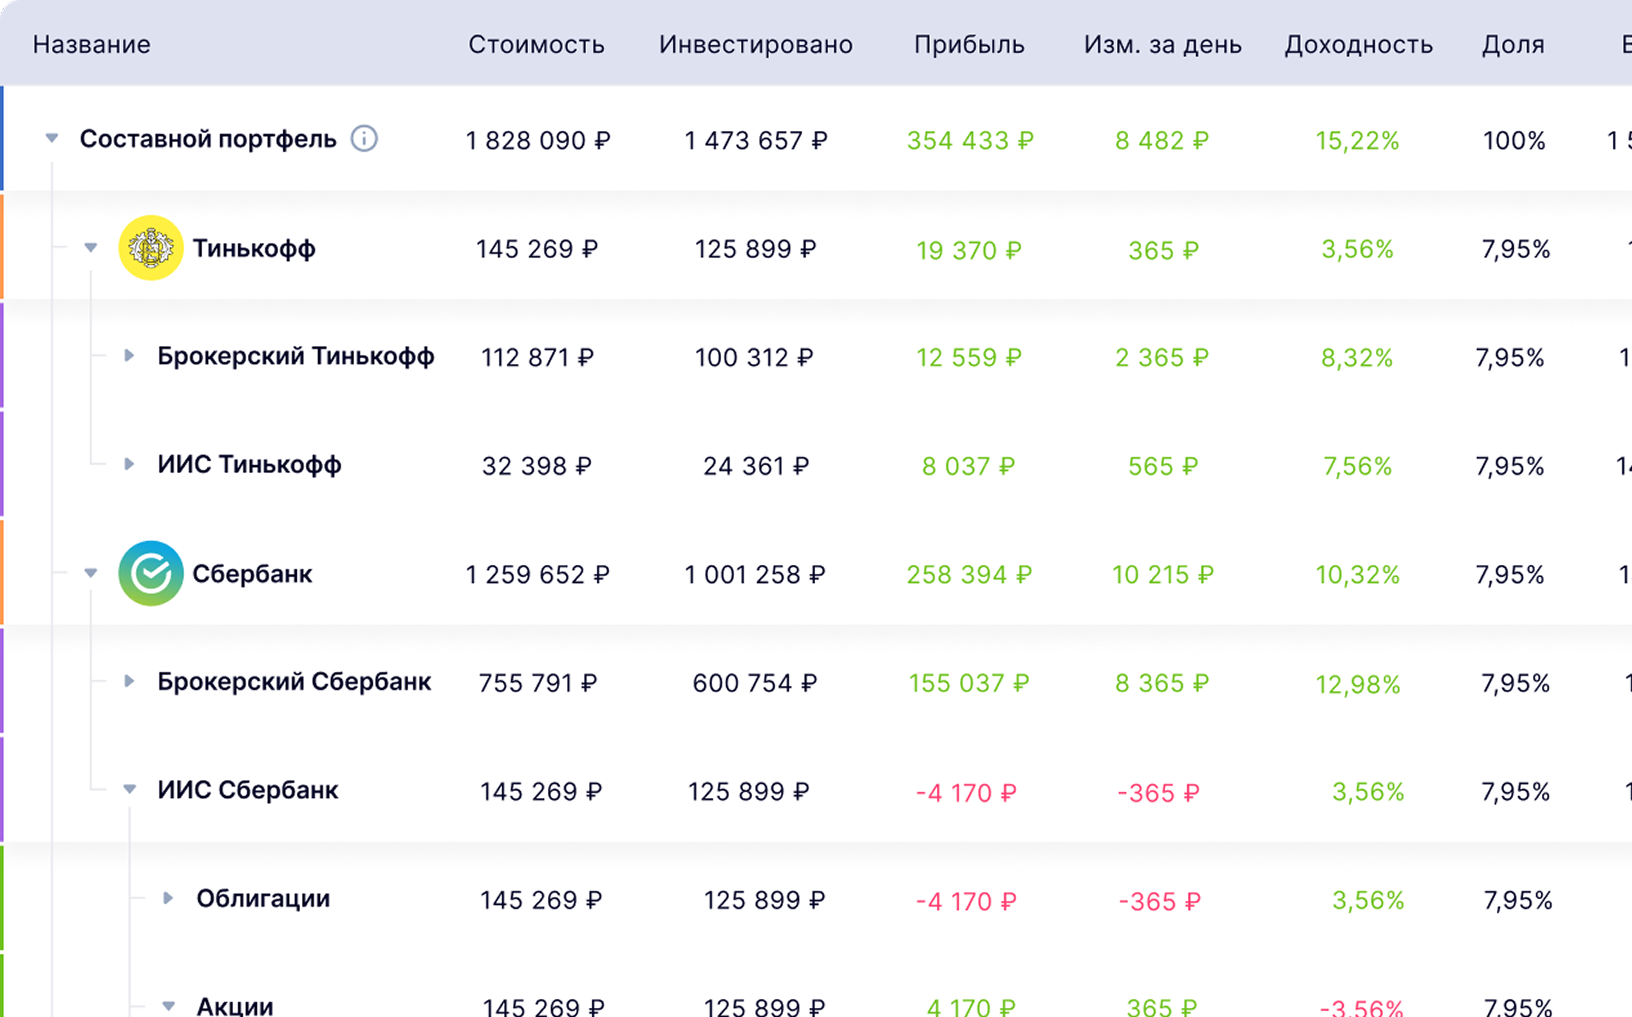This screenshot has width=1632, height=1017.
Task: Click the Инвестировано column header
Action: (755, 45)
